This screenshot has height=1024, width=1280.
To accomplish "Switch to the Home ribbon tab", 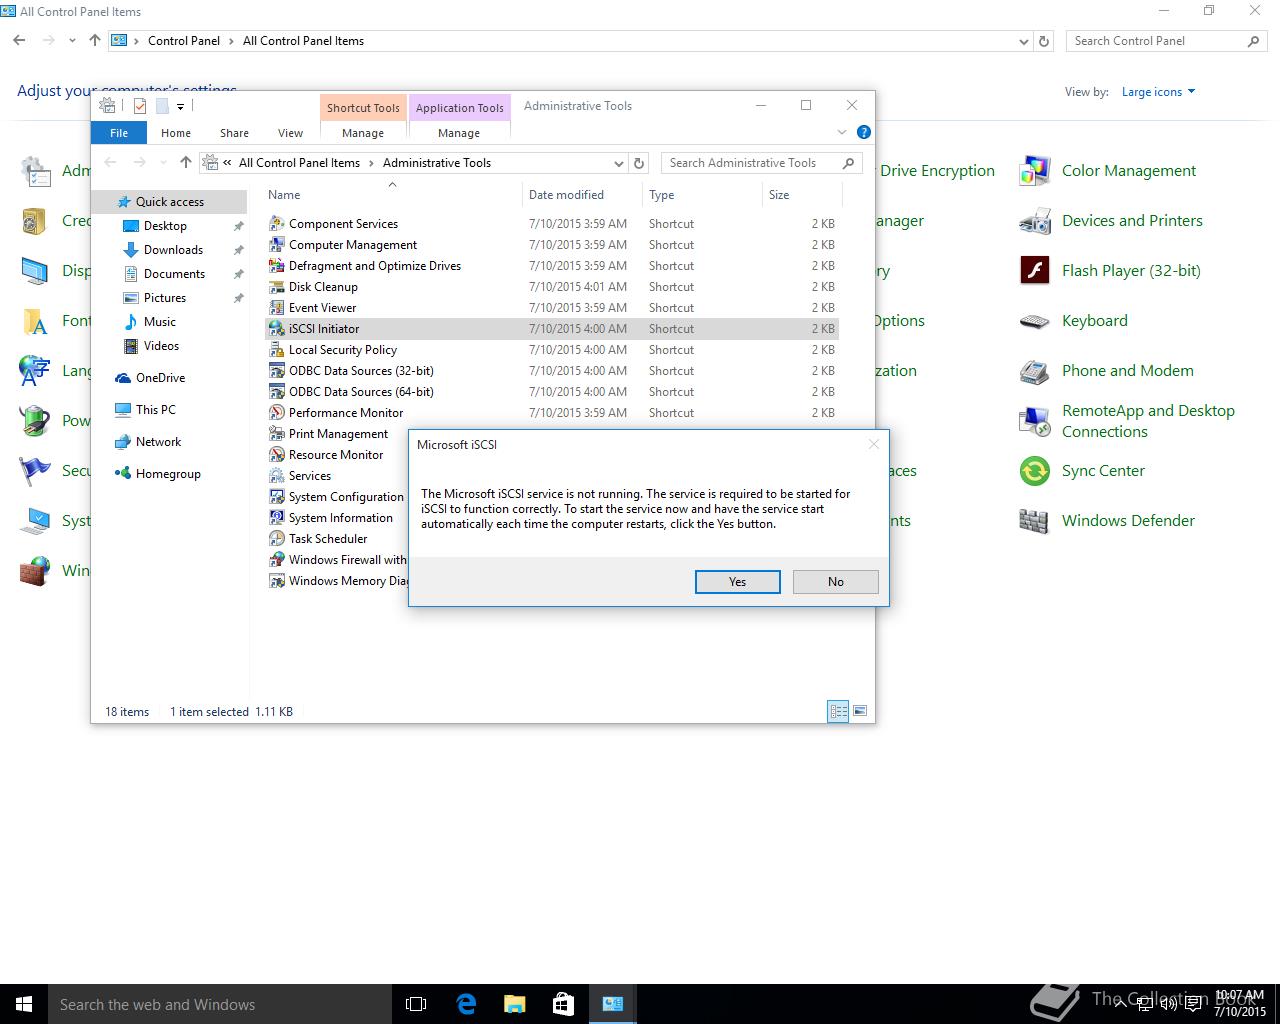I will pos(176,133).
